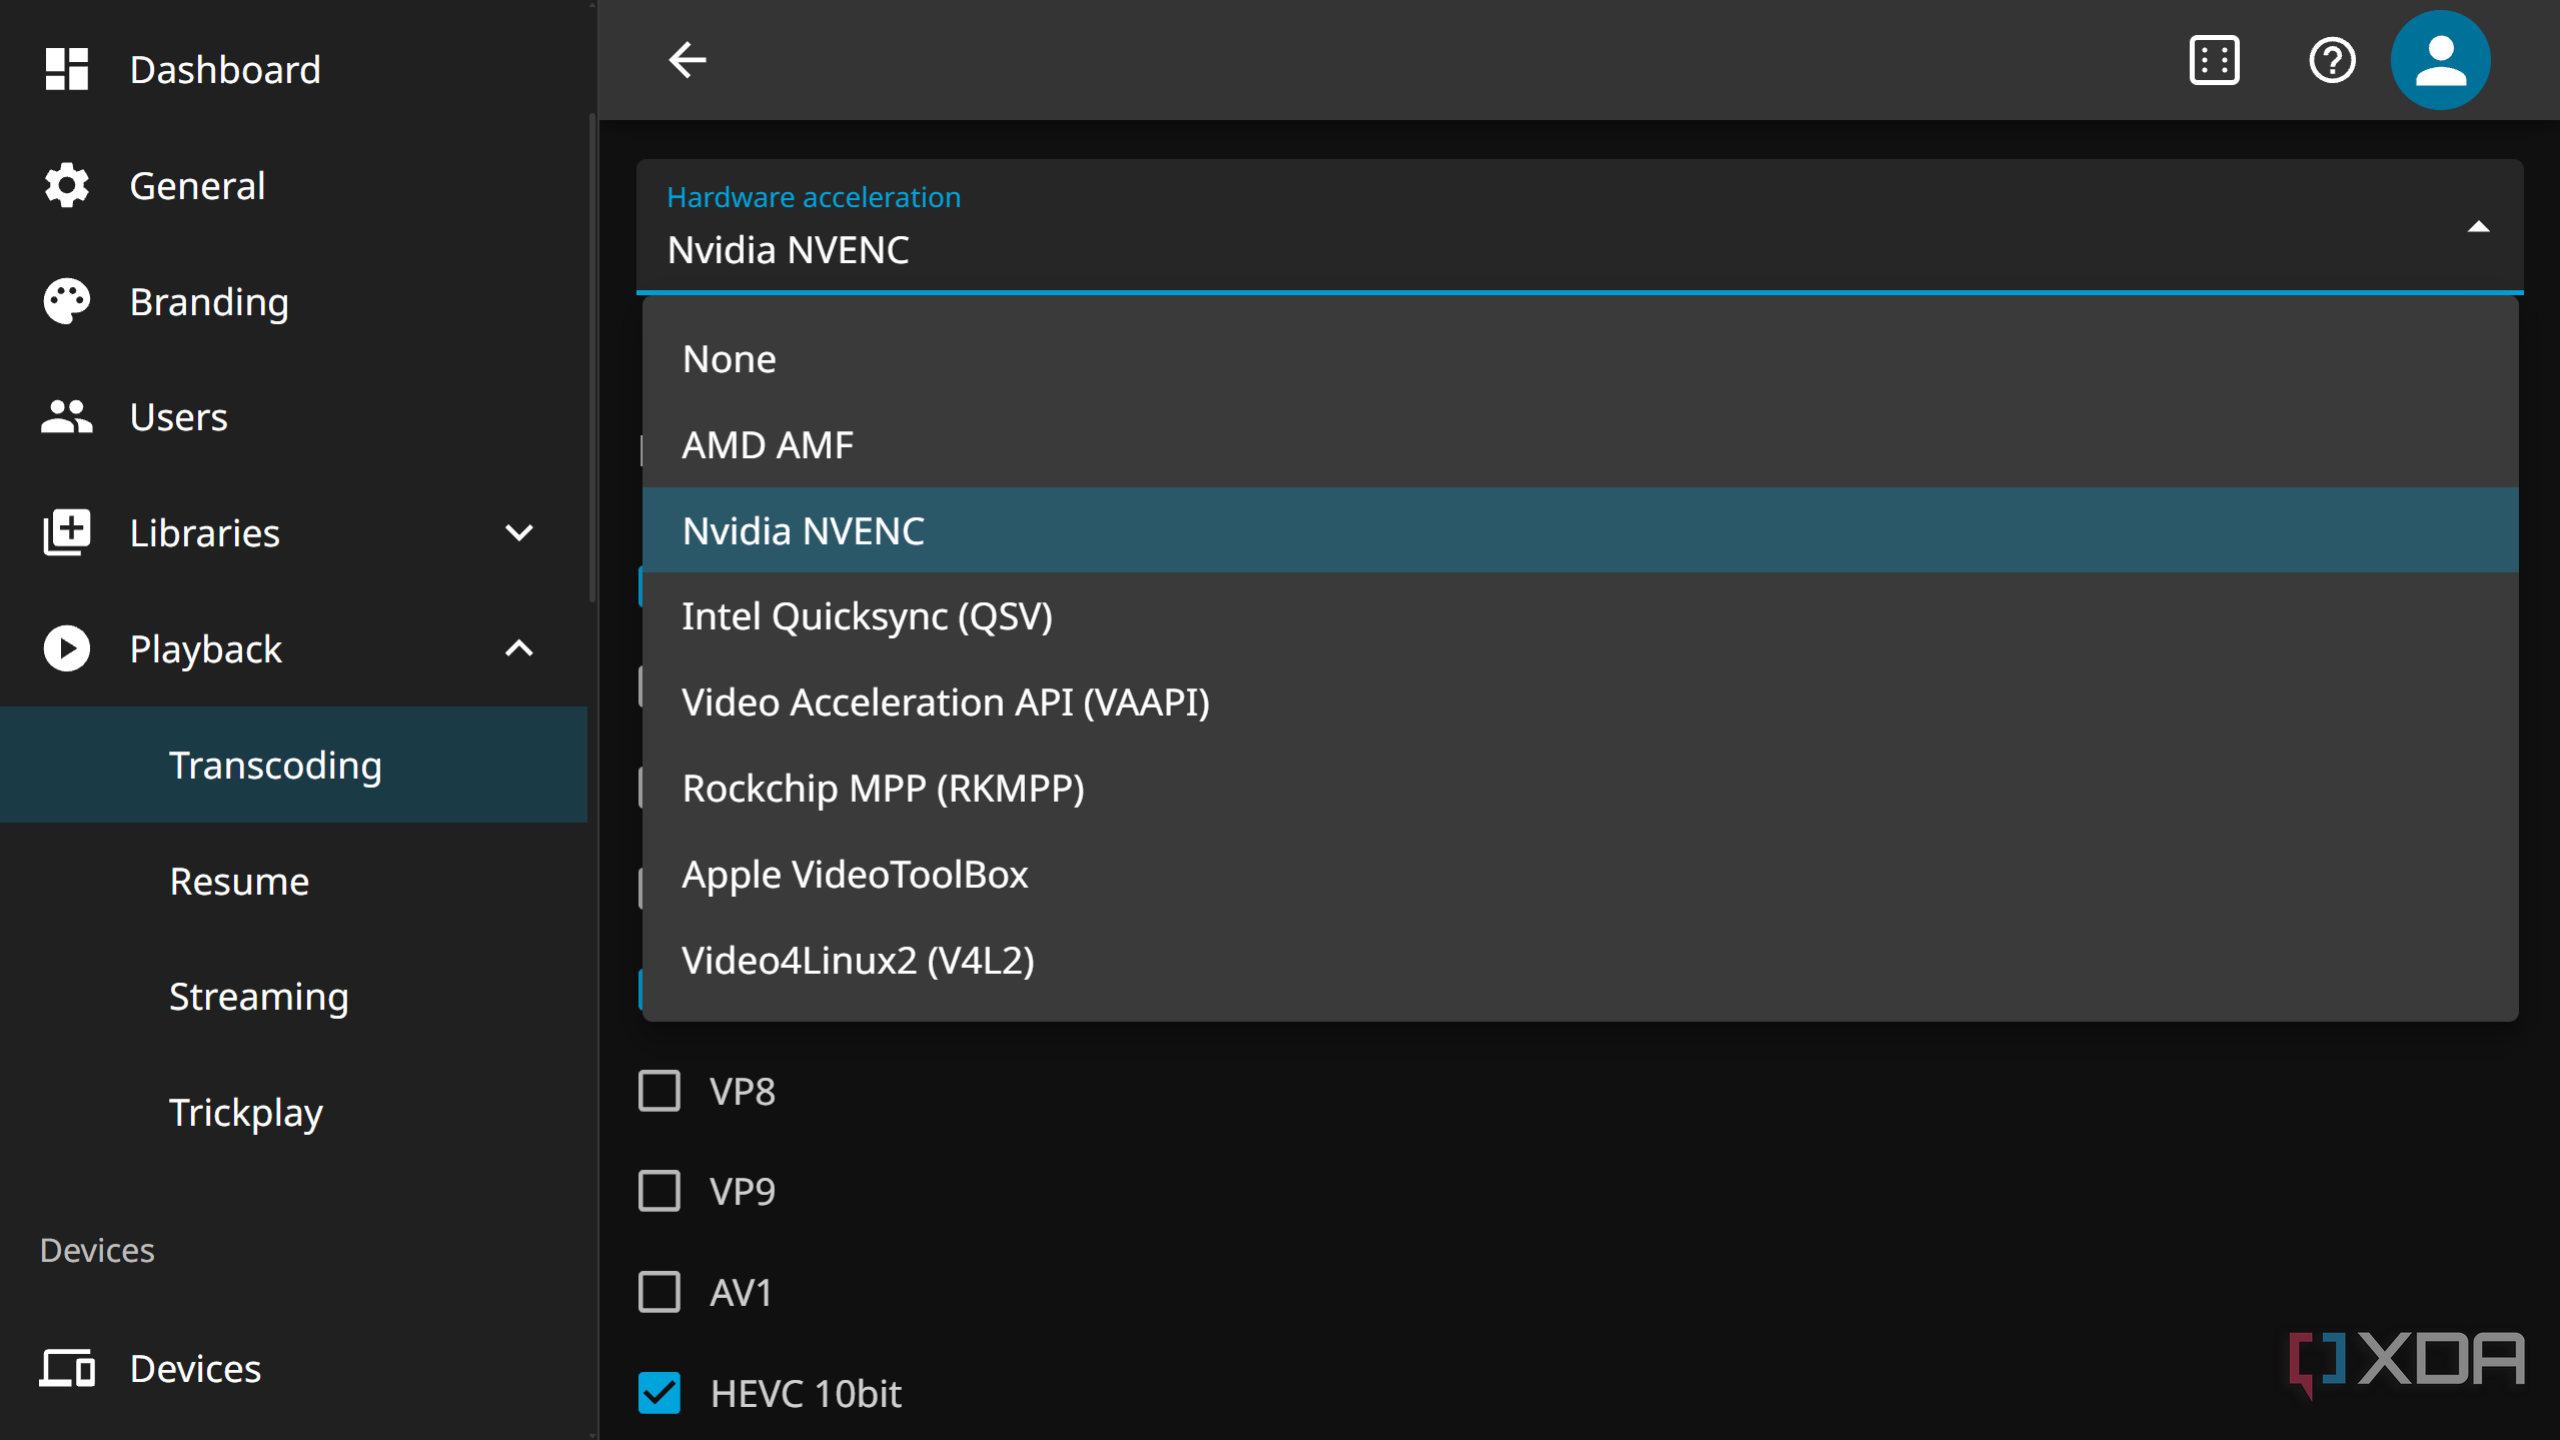Enable the AV1 checkbox
The height and width of the screenshot is (1440, 2560).
(659, 1291)
